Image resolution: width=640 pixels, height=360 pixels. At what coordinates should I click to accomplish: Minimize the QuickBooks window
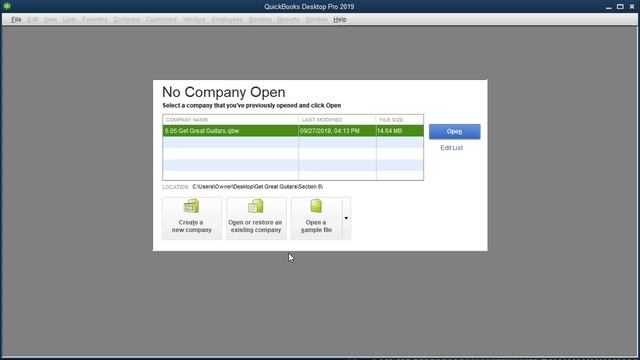click(609, 7)
